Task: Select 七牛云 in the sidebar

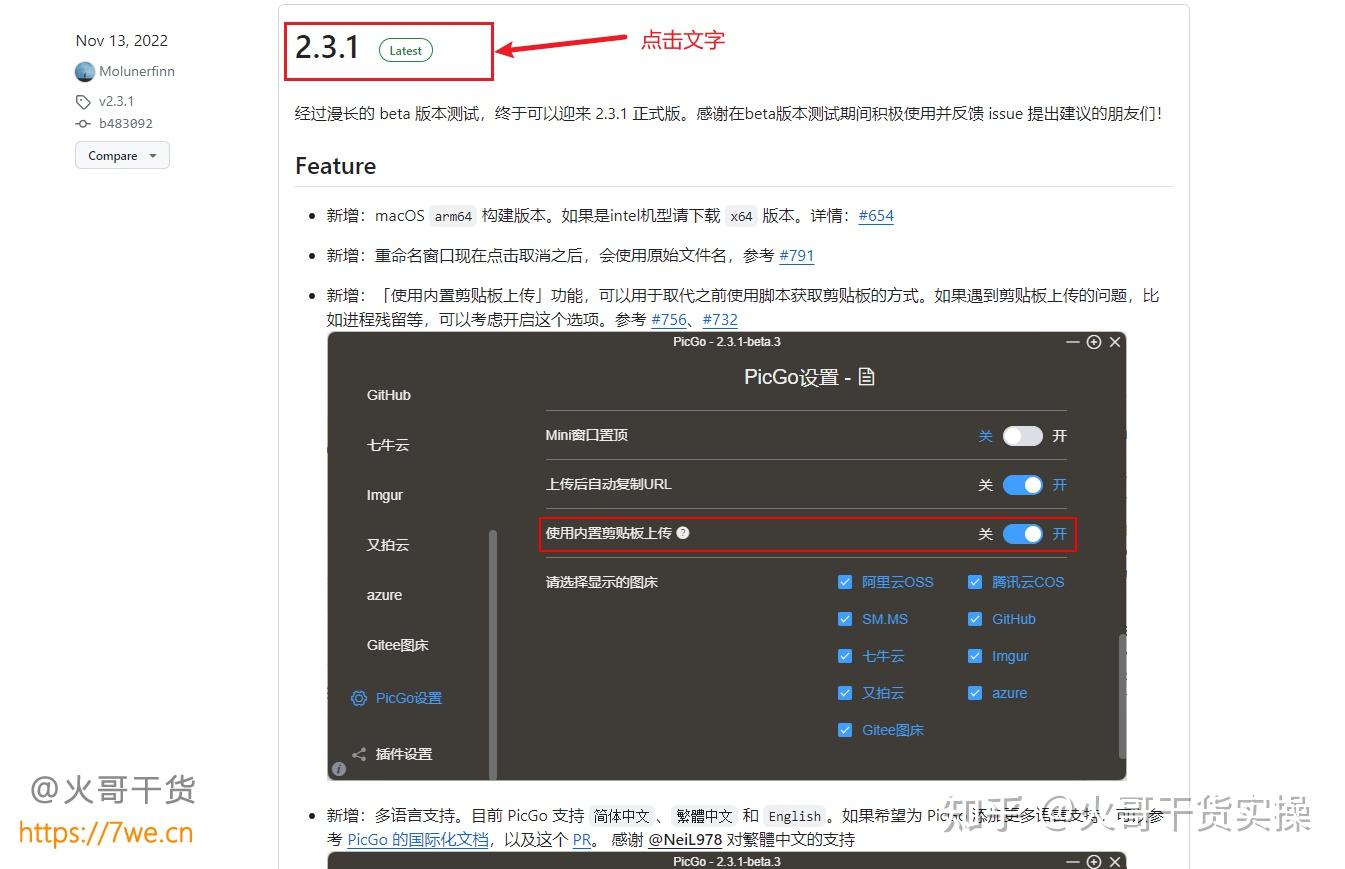Action: pyautogui.click(x=388, y=444)
